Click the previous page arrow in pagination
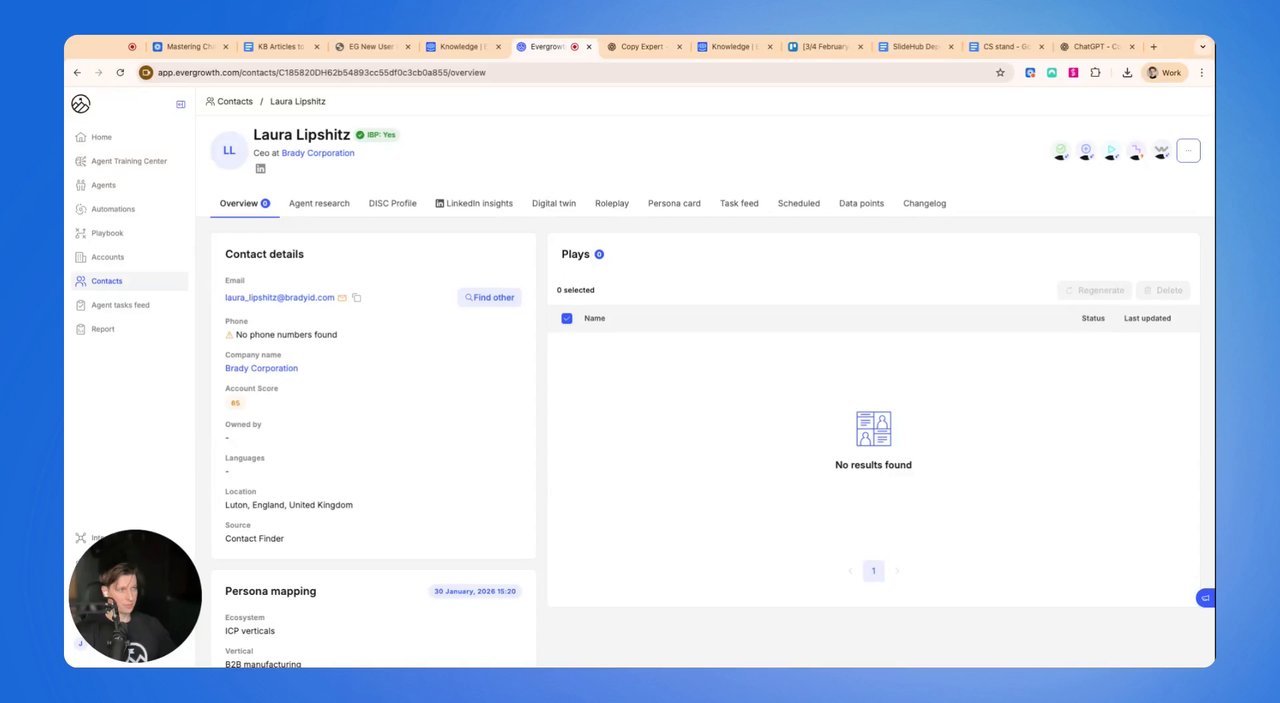The width and height of the screenshot is (1280, 703). pos(850,571)
